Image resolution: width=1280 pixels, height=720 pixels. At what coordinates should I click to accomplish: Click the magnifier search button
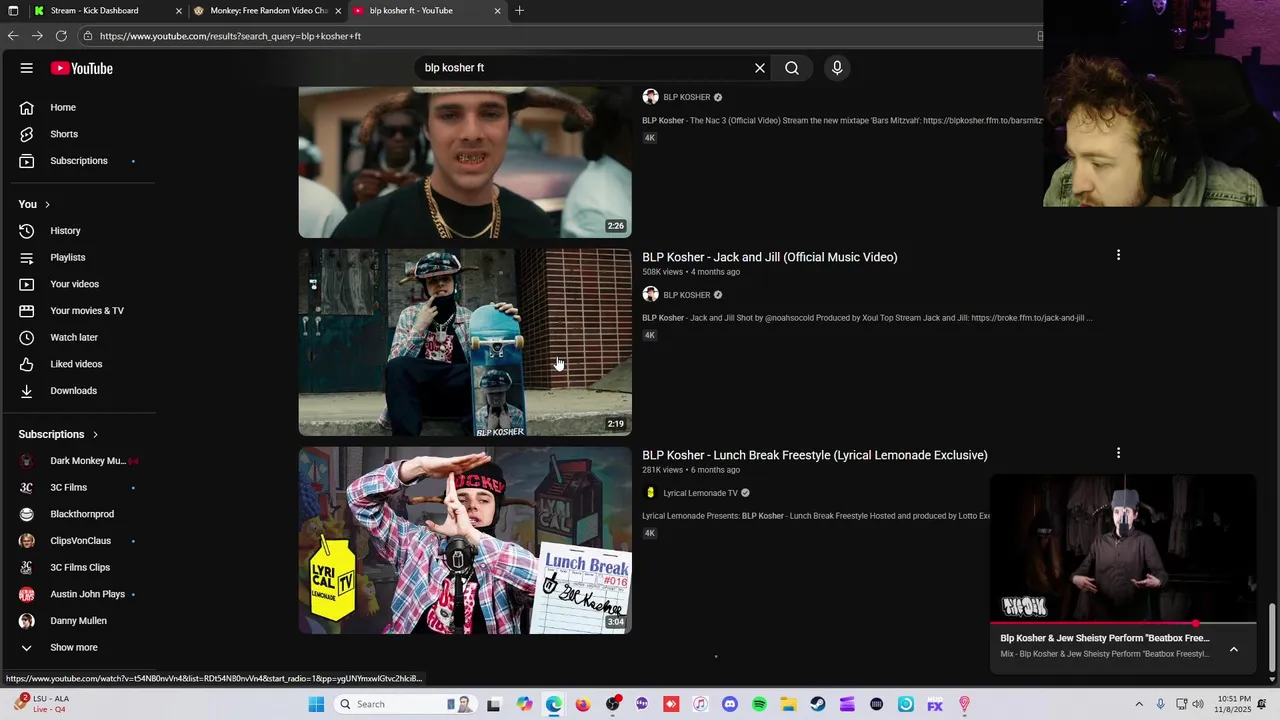[792, 68]
